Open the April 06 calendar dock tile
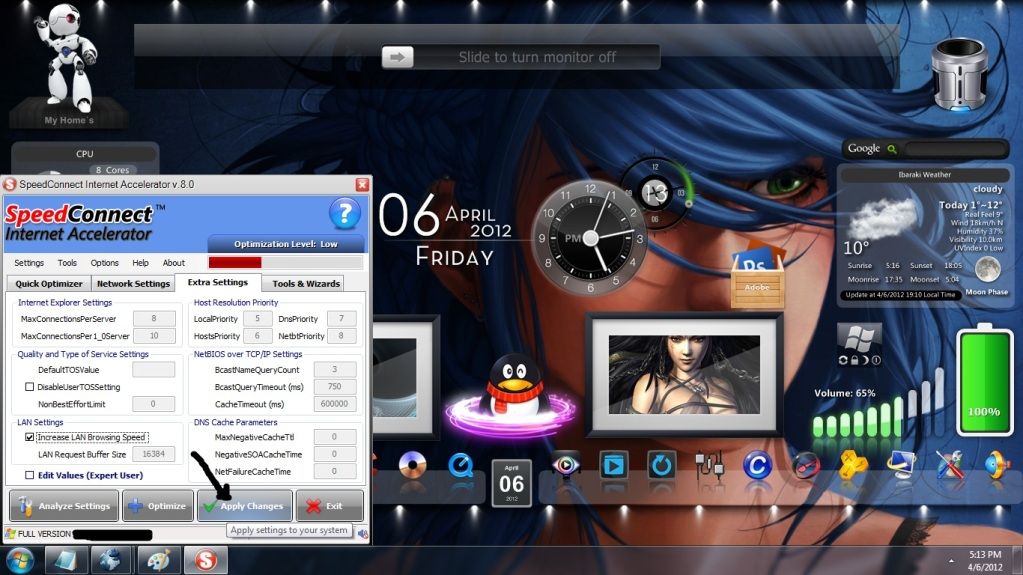This screenshot has width=1023, height=575. coord(512,483)
